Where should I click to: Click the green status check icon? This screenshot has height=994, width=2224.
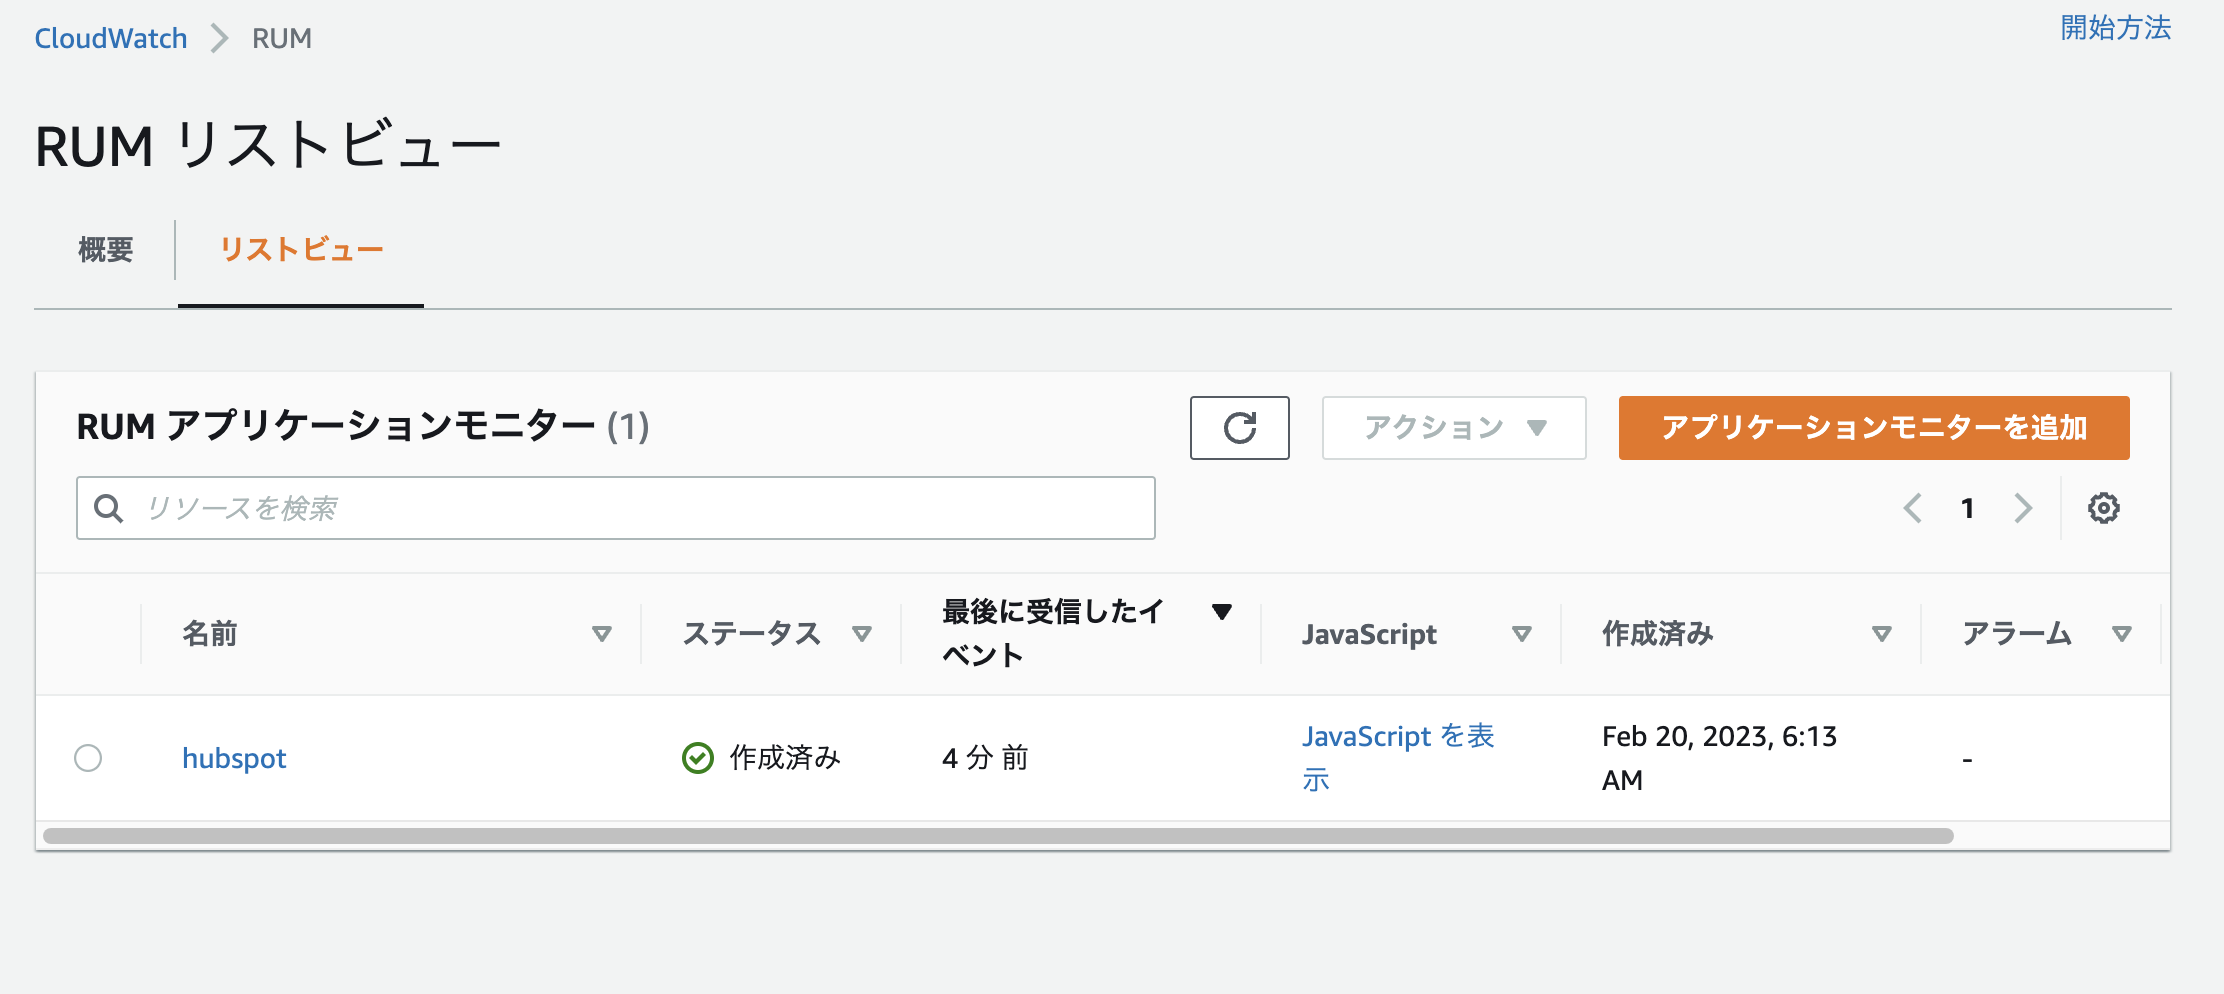click(x=697, y=758)
